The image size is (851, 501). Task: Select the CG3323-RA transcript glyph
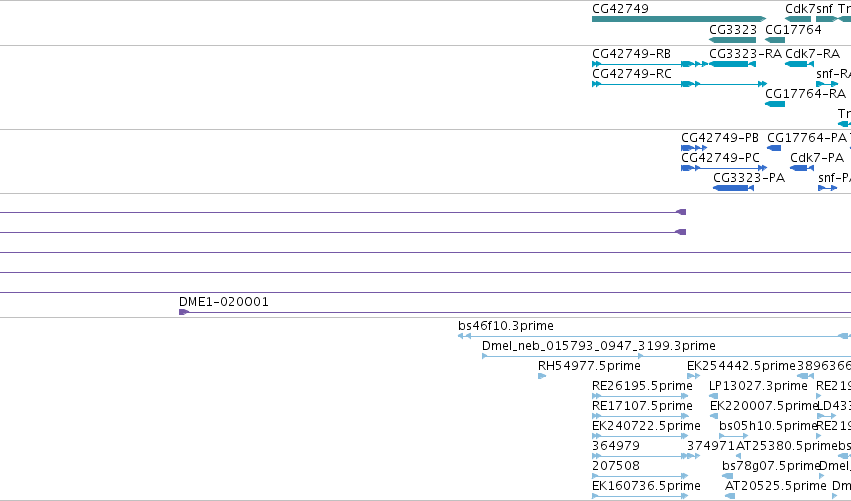tap(733, 64)
